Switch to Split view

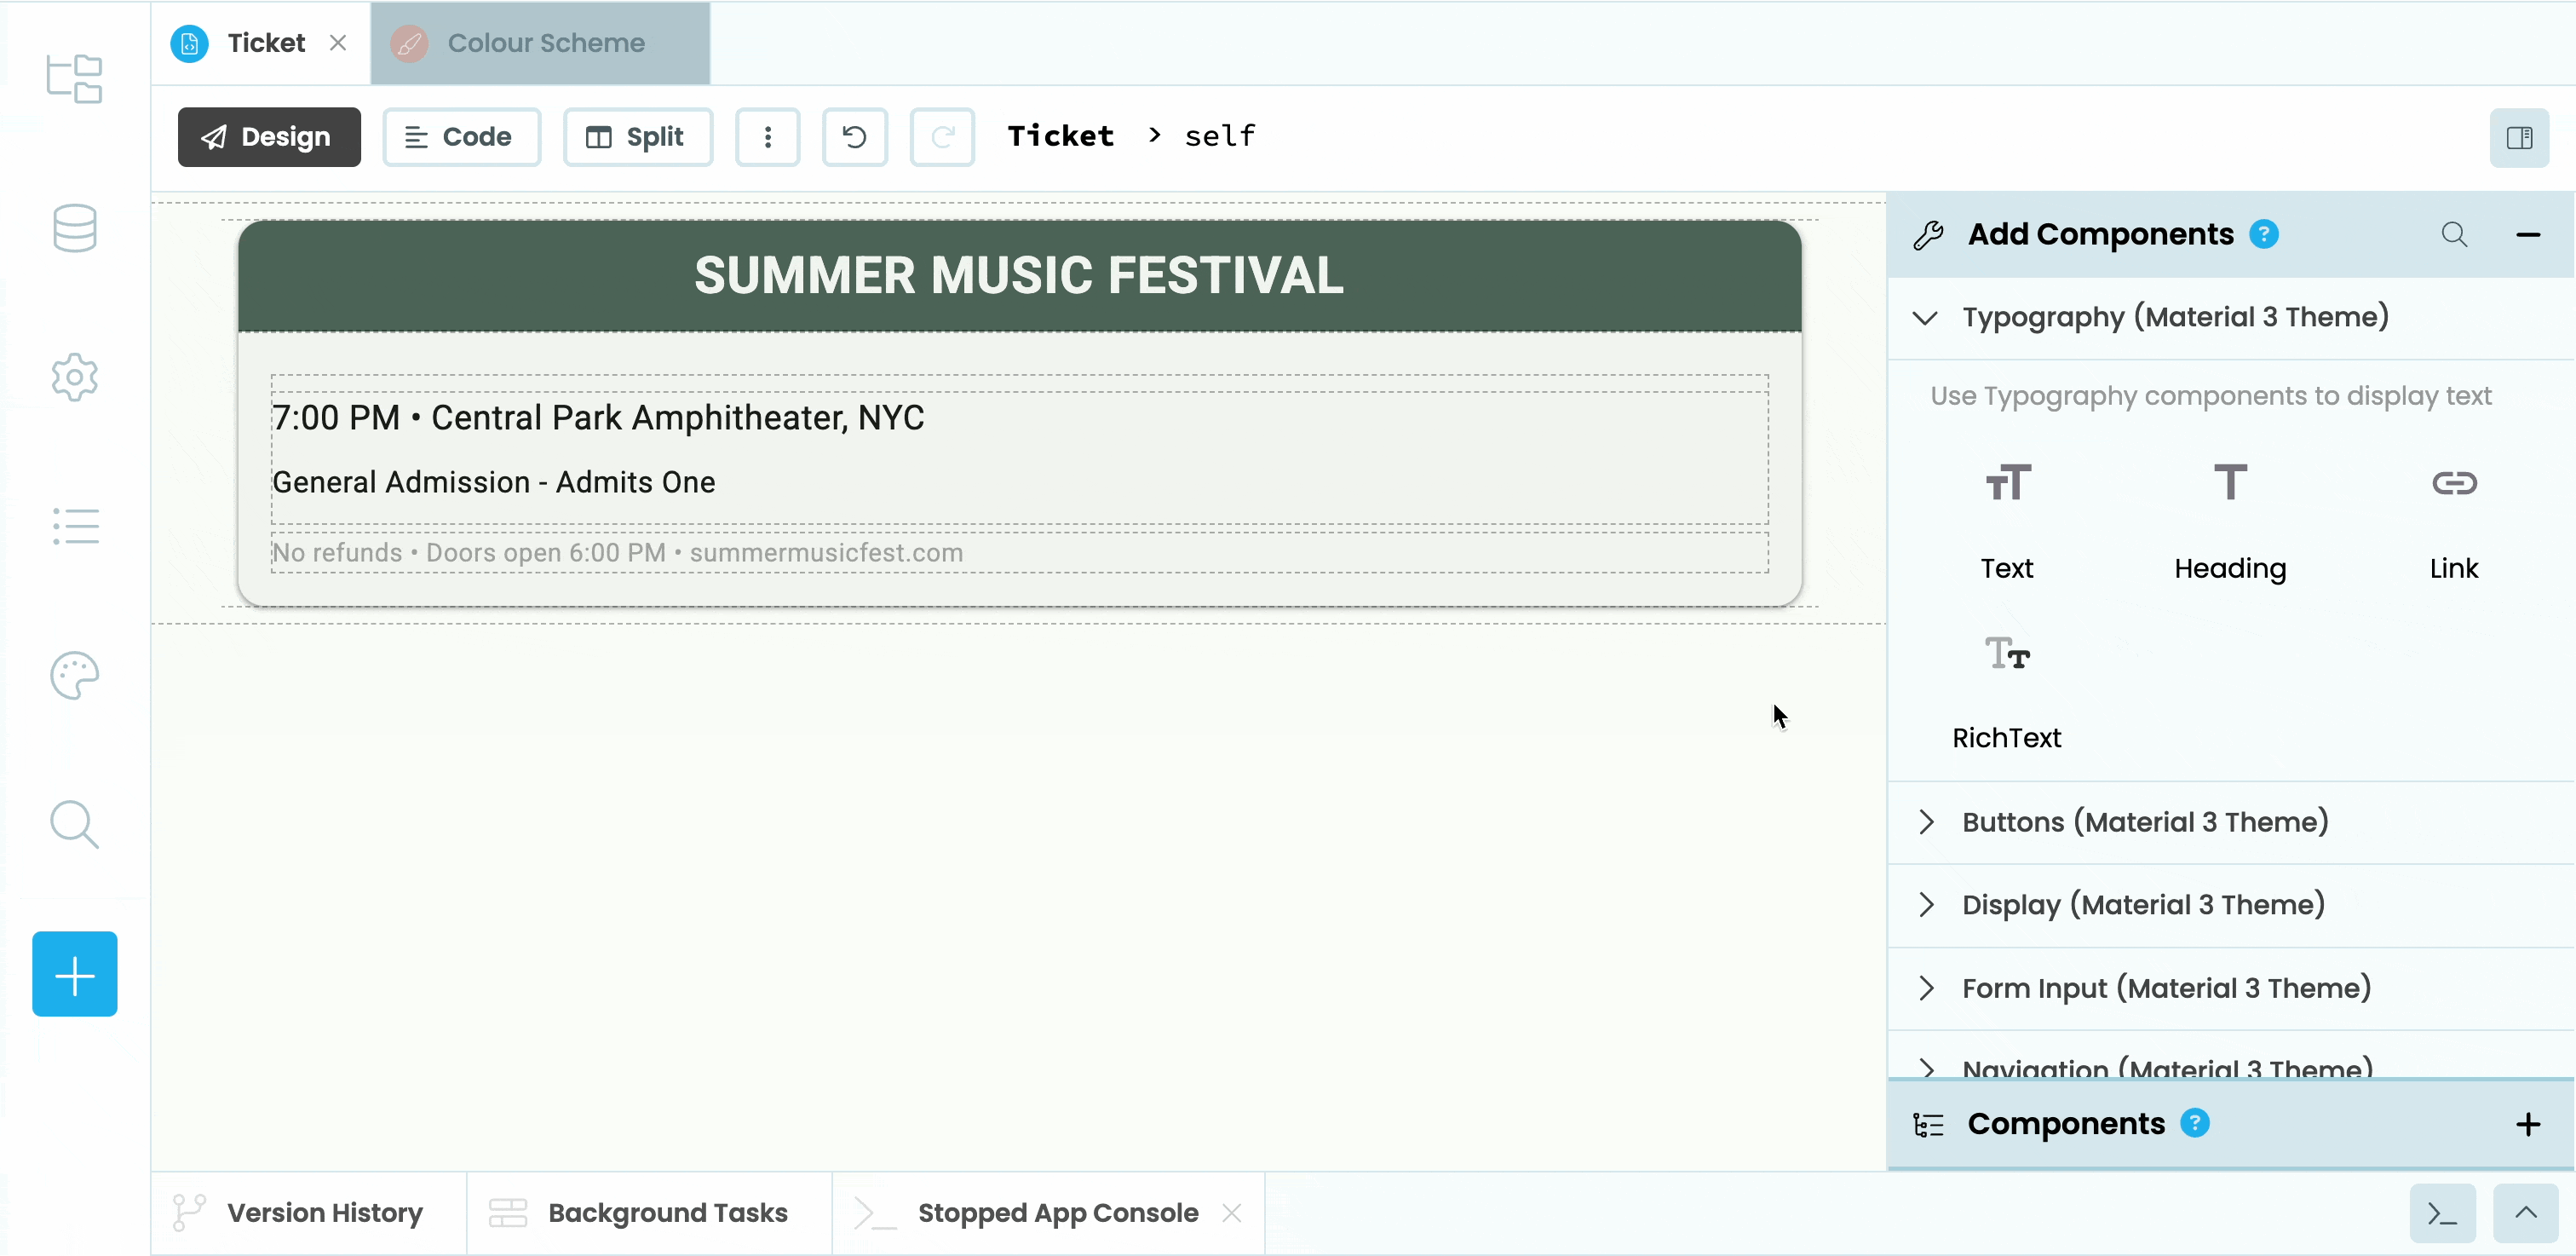coord(638,137)
